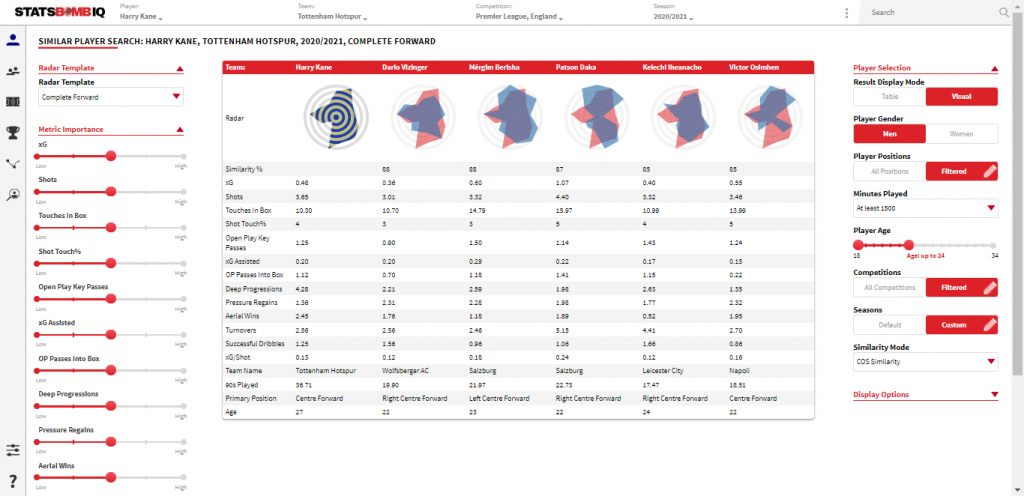Click the Patson Daka column header
This screenshot has height=496, width=1024.
click(x=575, y=67)
